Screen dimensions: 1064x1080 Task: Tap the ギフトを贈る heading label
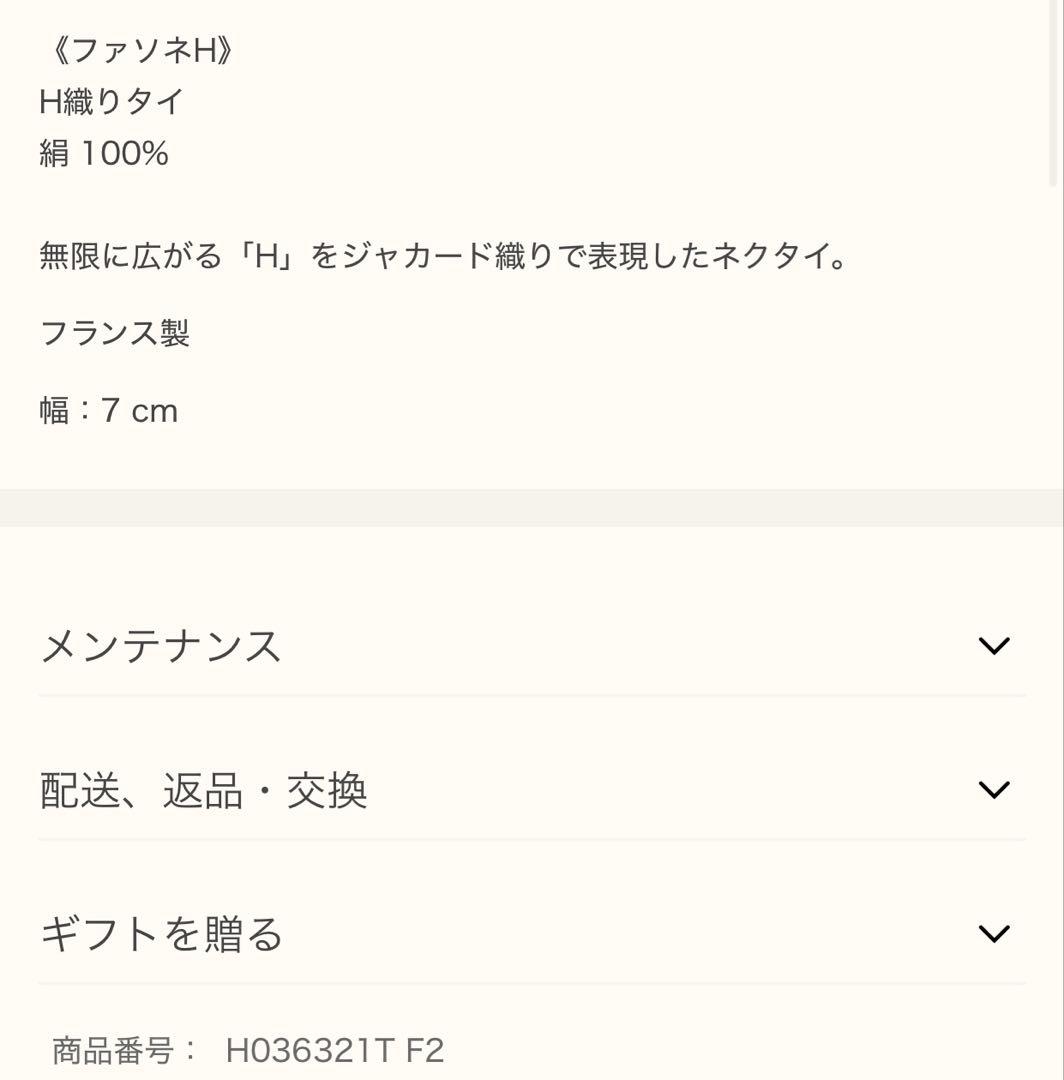(162, 934)
